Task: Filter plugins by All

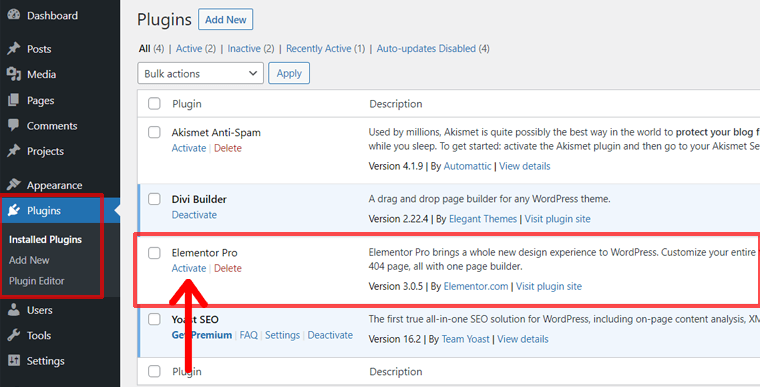Action: tap(144, 48)
